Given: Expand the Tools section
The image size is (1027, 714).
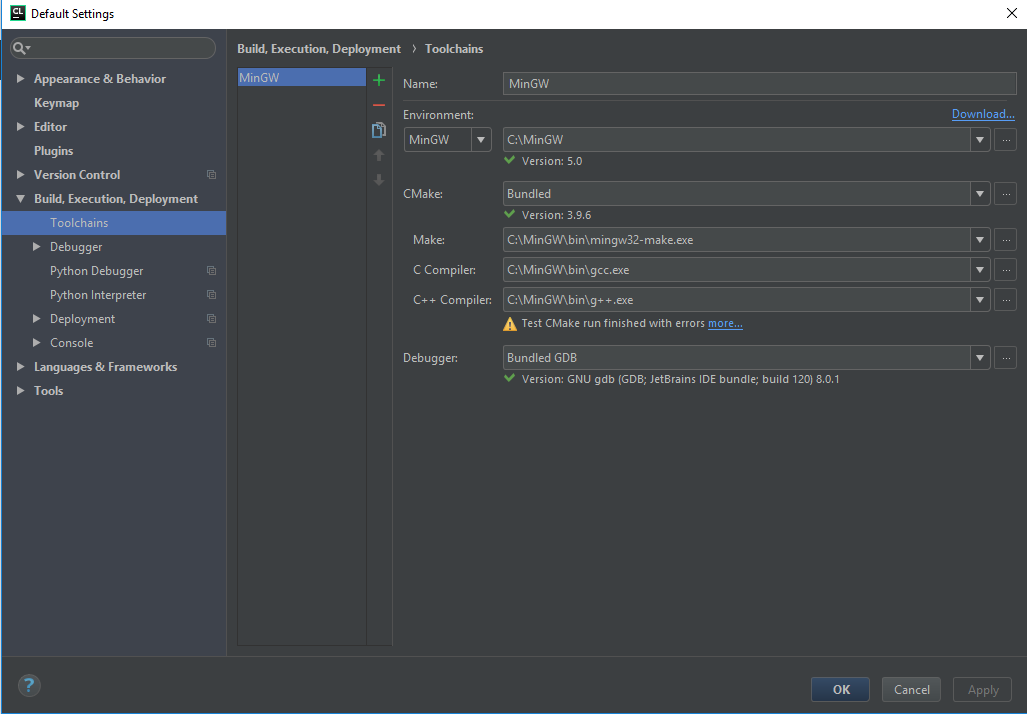Looking at the screenshot, I should (x=20, y=390).
